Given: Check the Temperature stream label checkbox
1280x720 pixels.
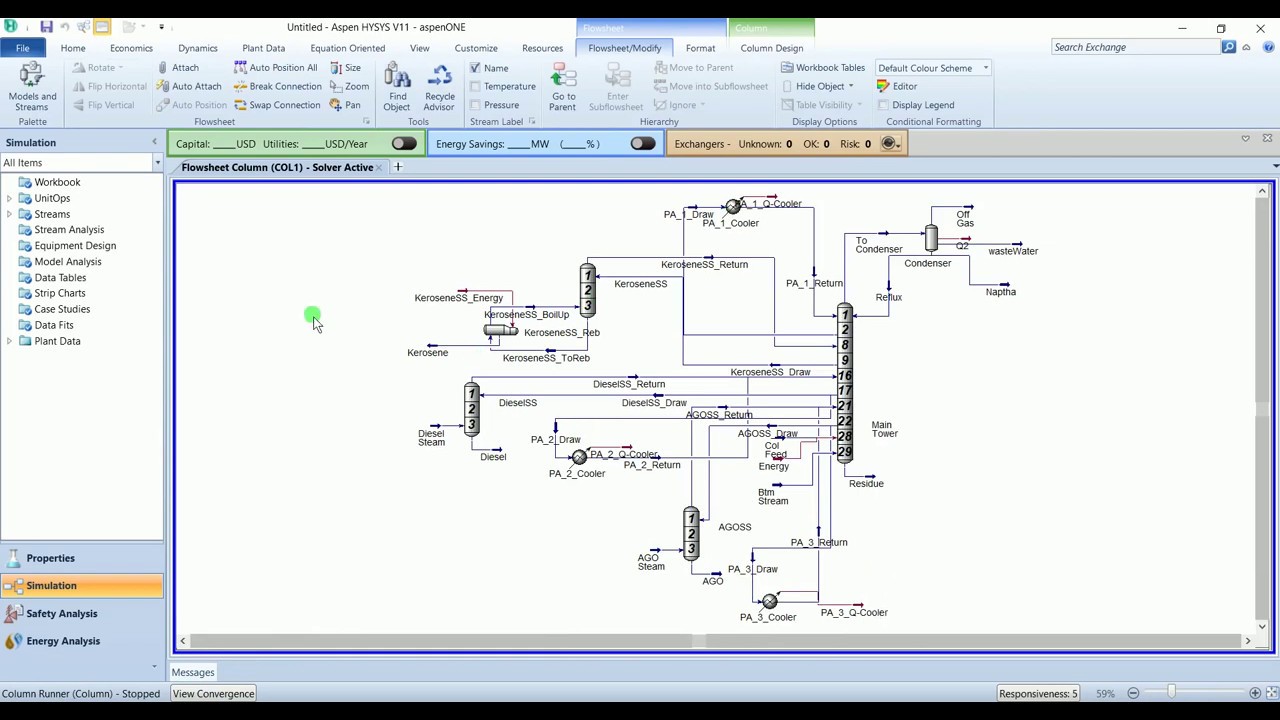Looking at the screenshot, I should pyautogui.click(x=475, y=86).
